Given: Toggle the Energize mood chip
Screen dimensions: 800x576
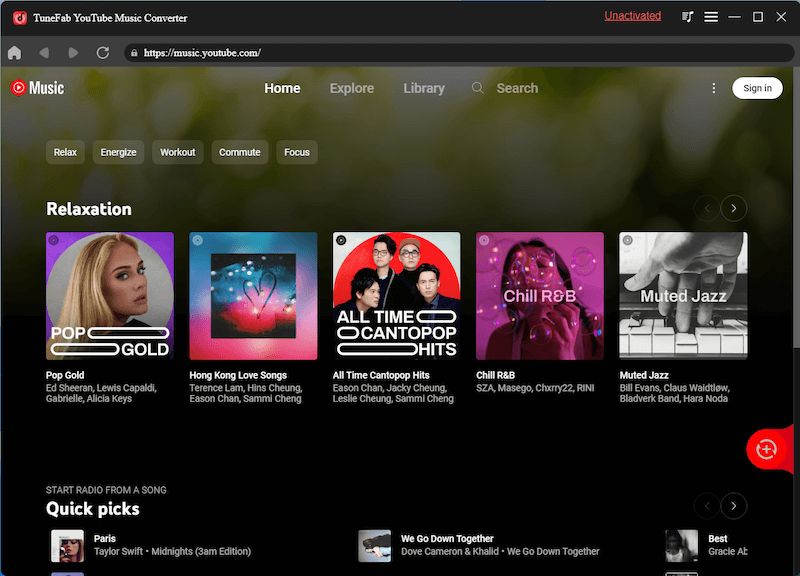Looking at the screenshot, I should point(118,152).
